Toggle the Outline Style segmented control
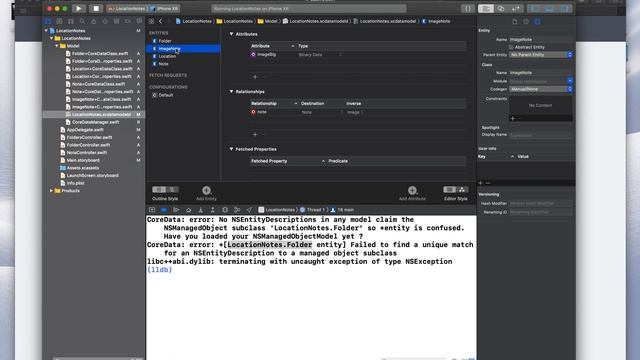This screenshot has width=640, height=360. [165, 189]
